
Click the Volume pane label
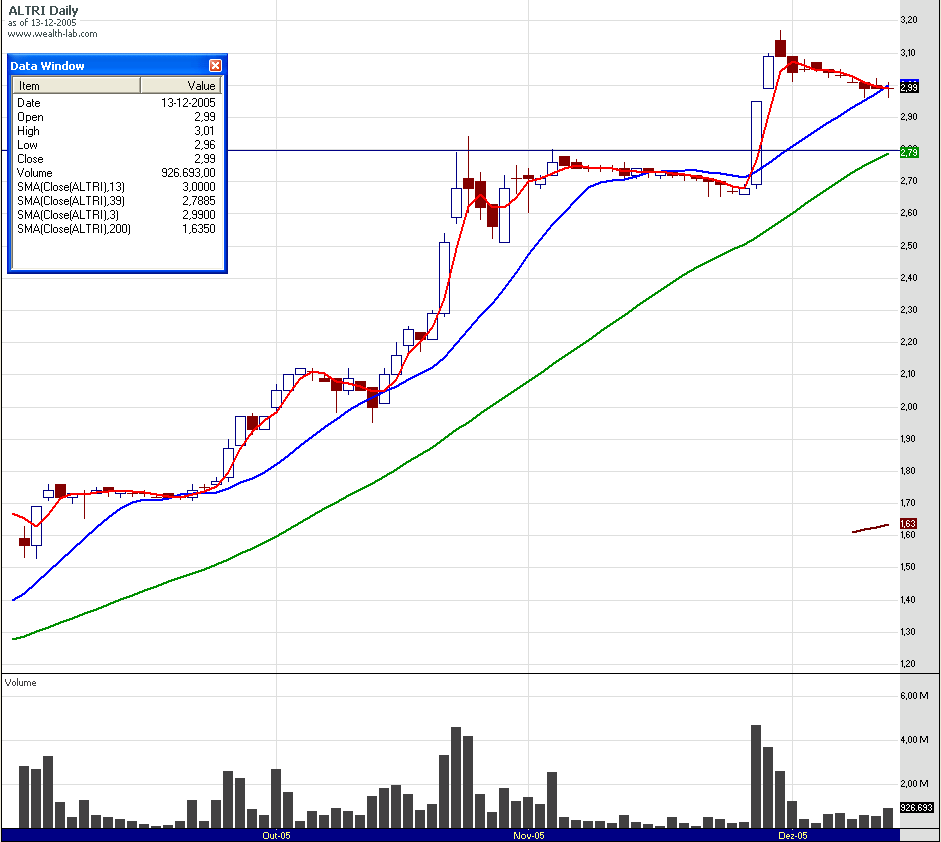coord(20,682)
